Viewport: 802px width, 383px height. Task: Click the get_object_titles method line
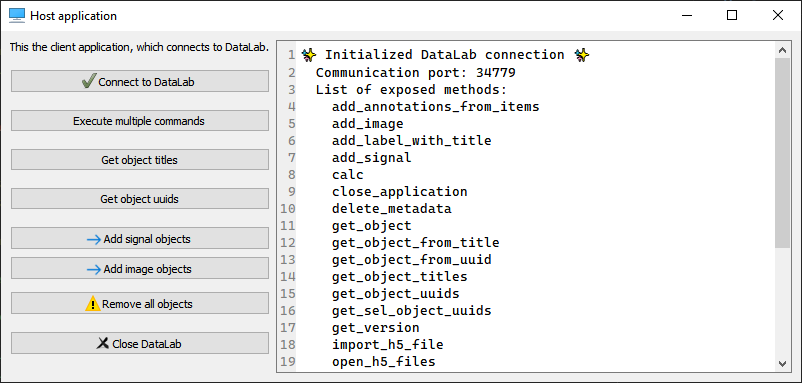(399, 277)
